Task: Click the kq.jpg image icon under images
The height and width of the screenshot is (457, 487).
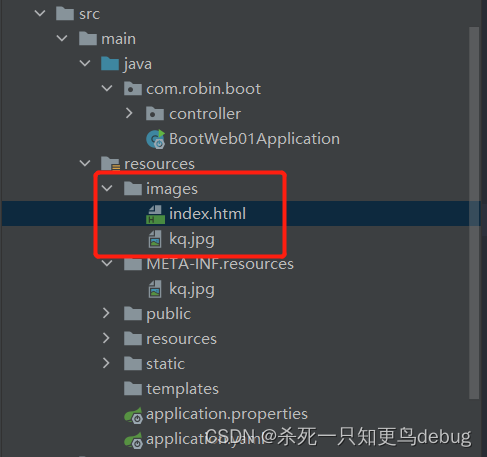Action: 155,239
